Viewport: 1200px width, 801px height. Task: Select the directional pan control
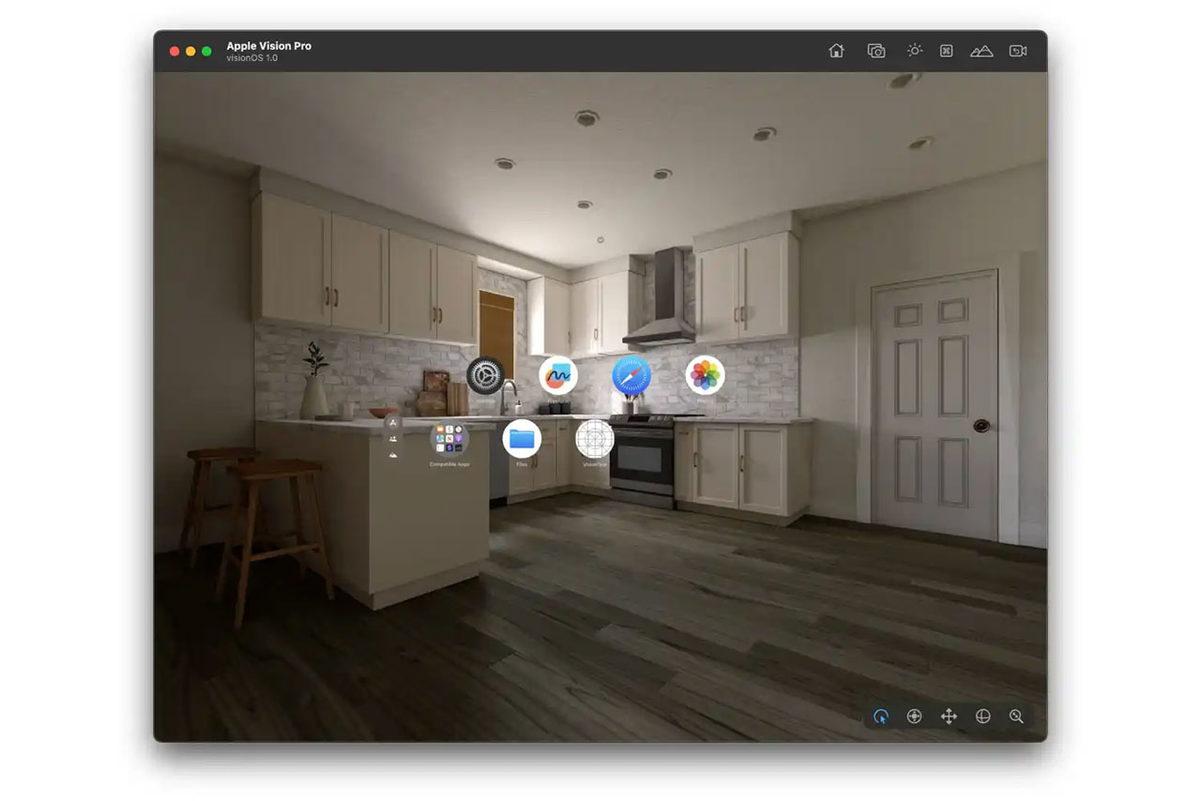point(914,716)
